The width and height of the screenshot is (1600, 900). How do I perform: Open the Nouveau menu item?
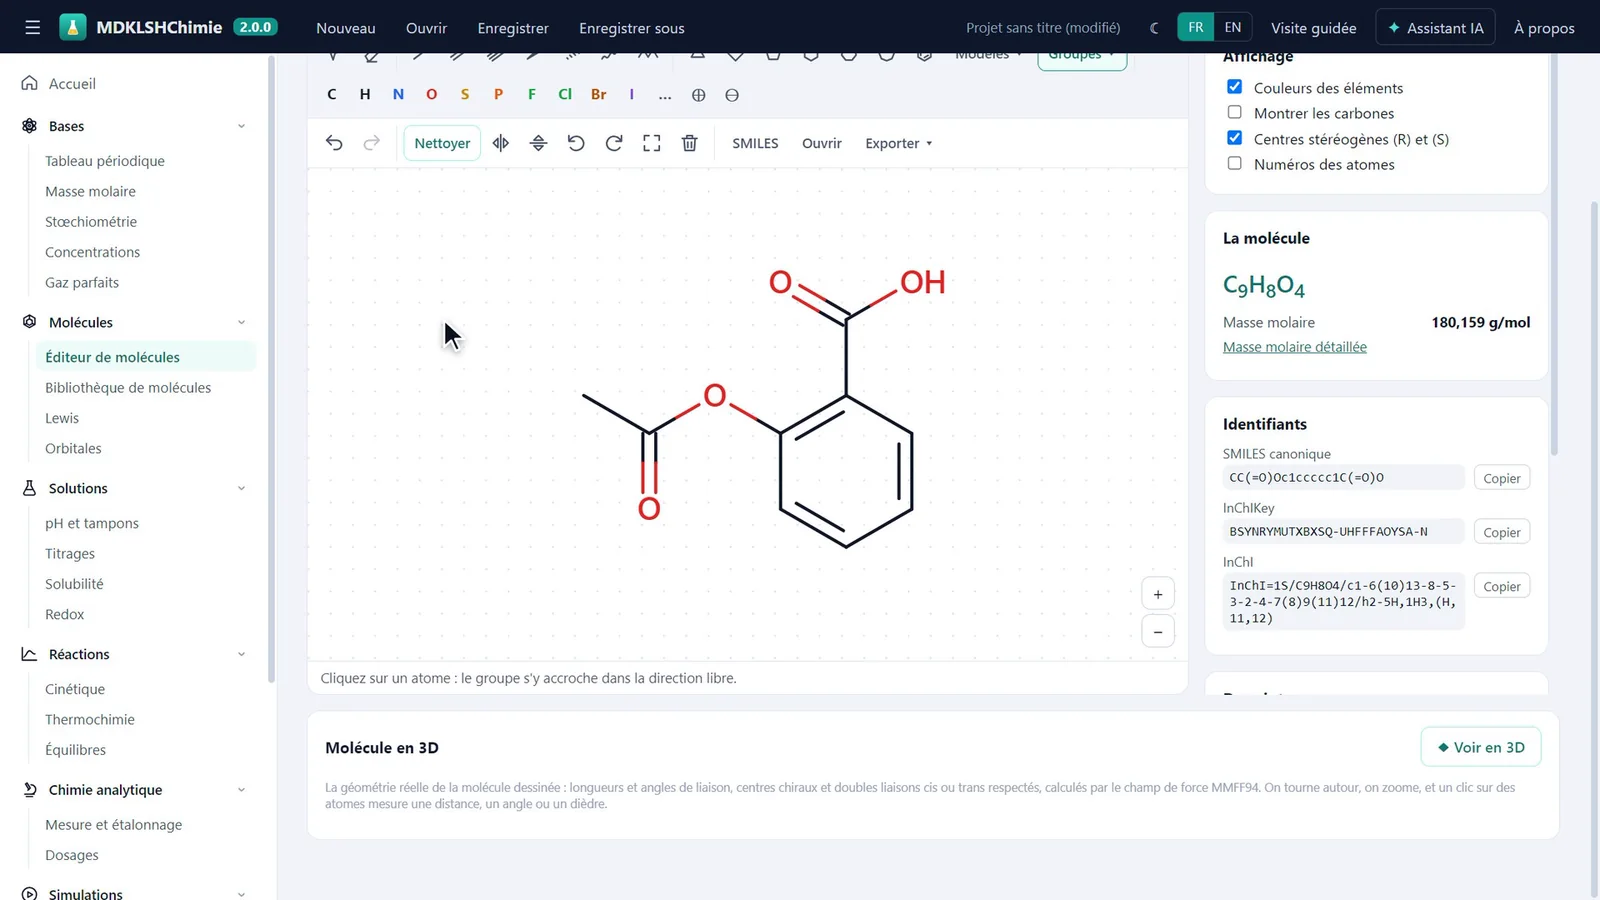[x=346, y=28]
